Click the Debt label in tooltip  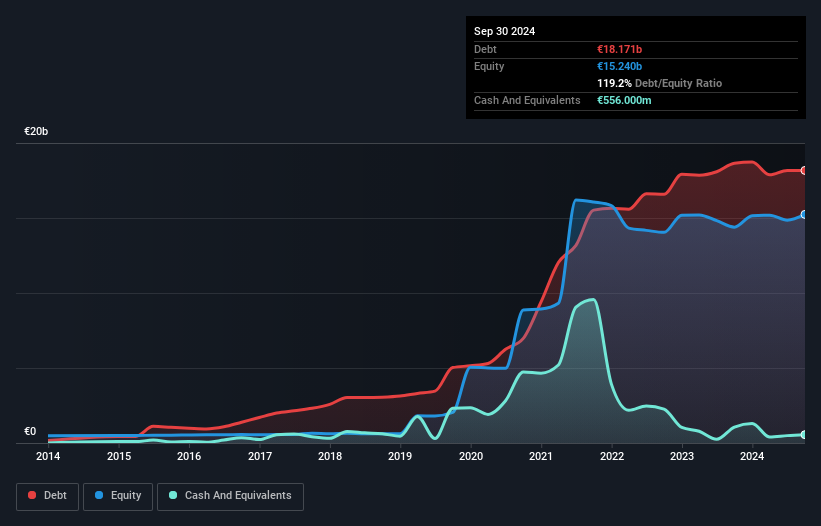[x=485, y=49]
